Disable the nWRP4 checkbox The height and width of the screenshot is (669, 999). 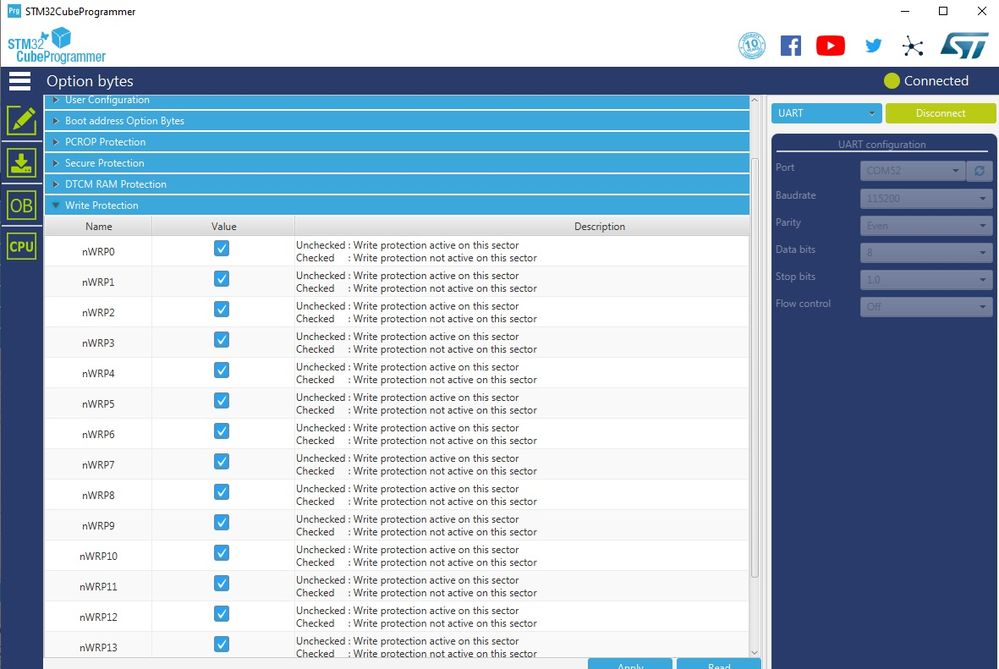[x=221, y=370]
